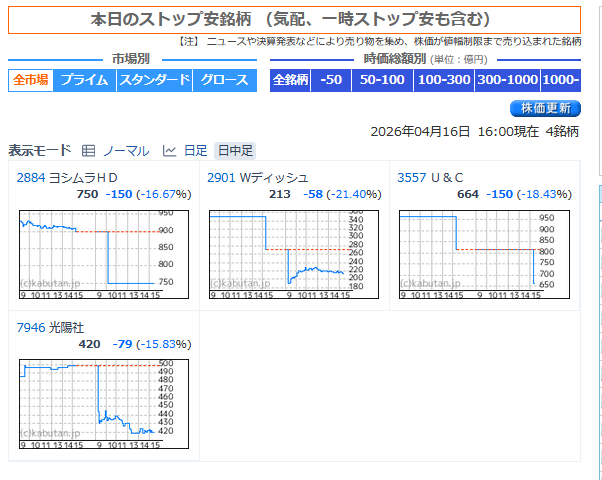
Task: Switch display mode to ノーマル
Action: tap(126, 151)
